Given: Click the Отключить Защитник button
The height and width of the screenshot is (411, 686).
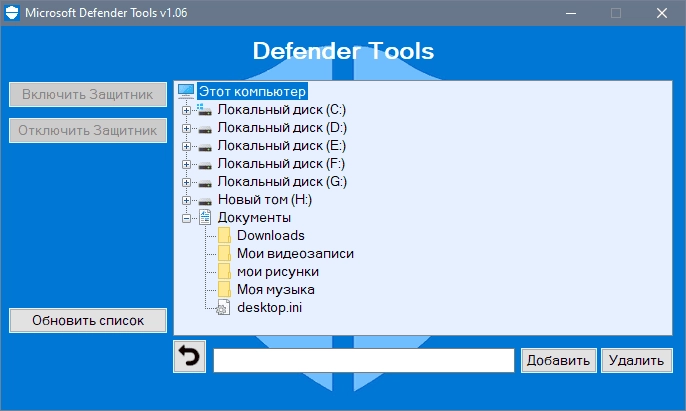Looking at the screenshot, I should [x=88, y=130].
